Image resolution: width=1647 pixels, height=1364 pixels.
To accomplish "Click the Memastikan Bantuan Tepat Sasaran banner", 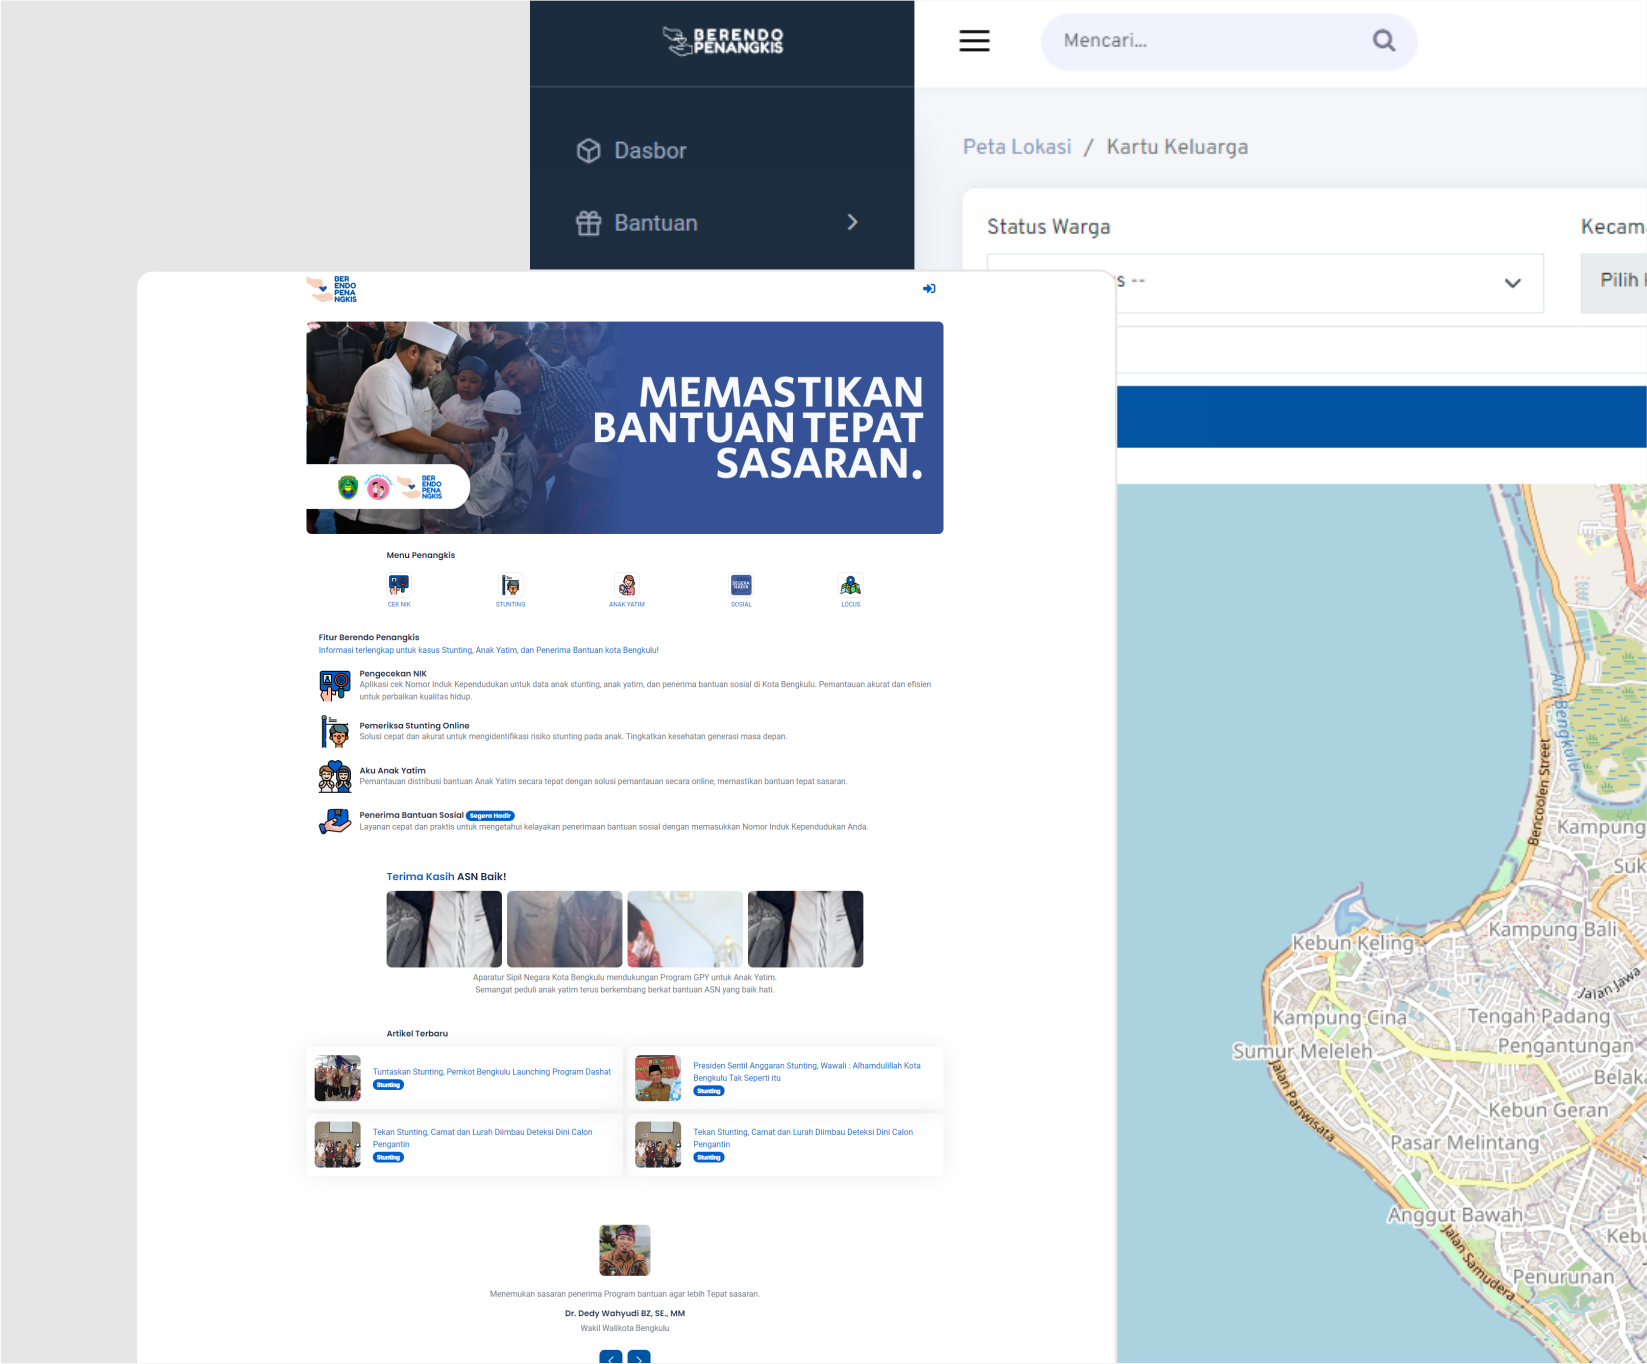I will (x=625, y=428).
